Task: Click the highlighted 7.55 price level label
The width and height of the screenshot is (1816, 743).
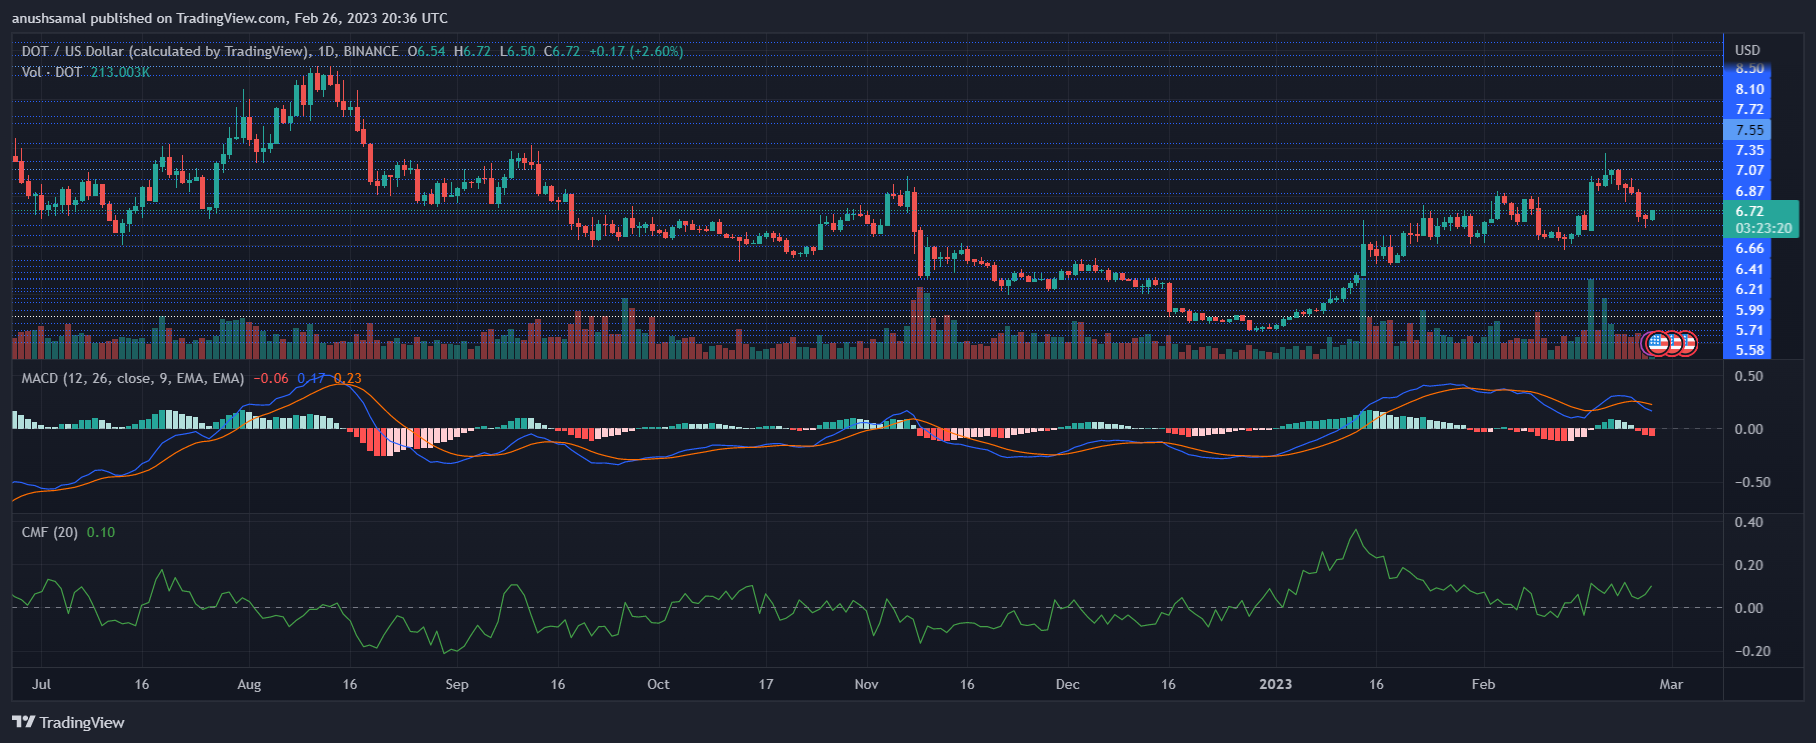Action: 1749,130
